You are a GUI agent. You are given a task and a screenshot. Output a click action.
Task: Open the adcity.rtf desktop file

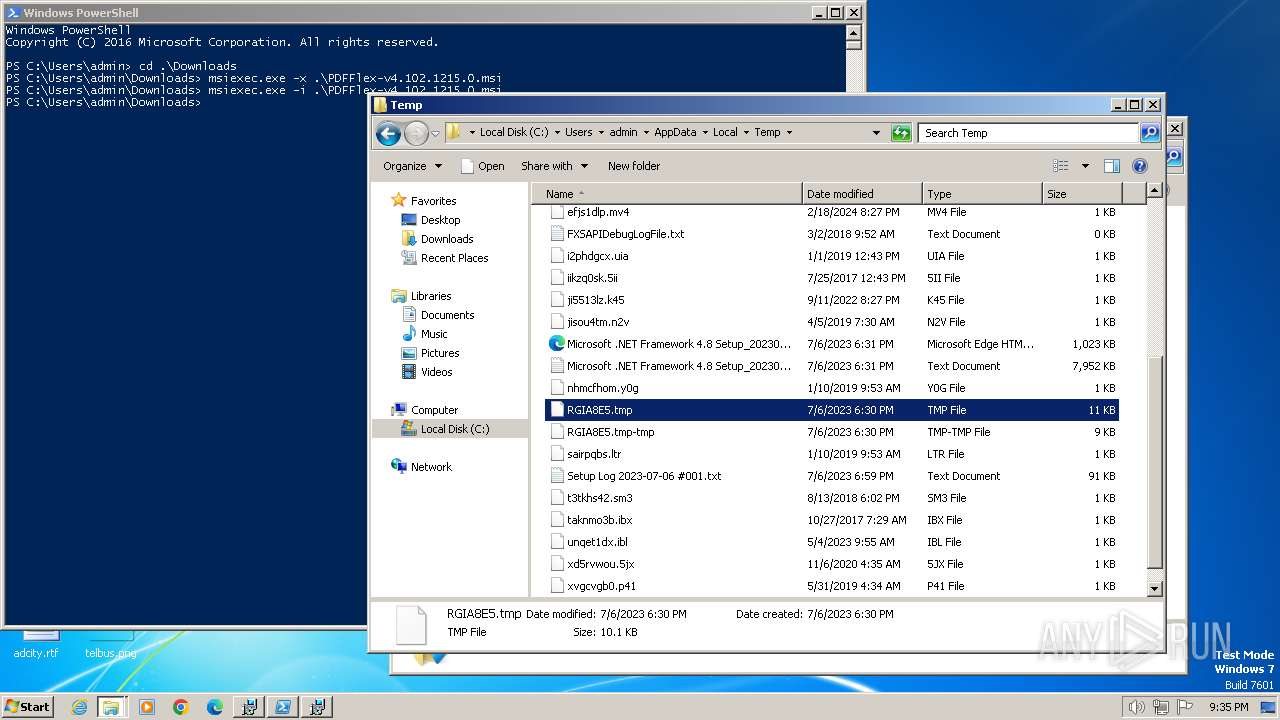36,645
